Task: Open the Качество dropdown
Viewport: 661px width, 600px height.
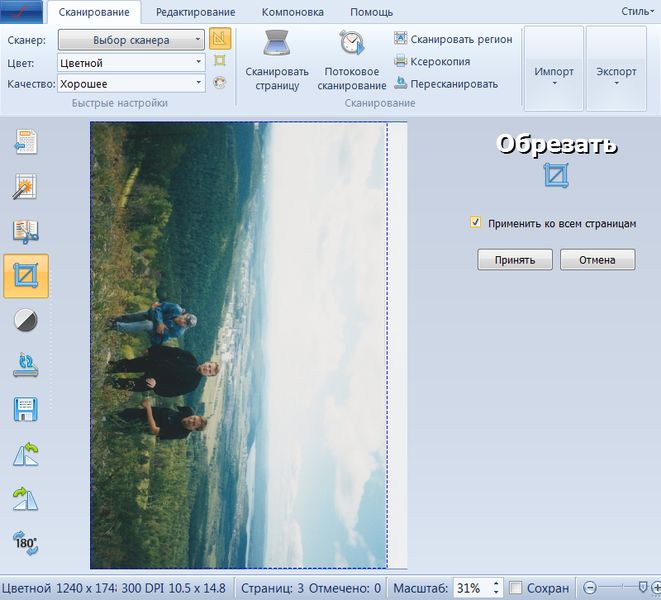Action: point(131,84)
